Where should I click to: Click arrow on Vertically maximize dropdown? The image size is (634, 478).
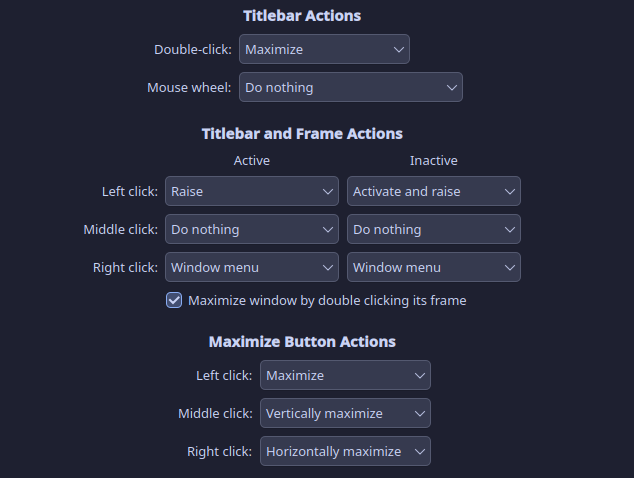point(420,413)
